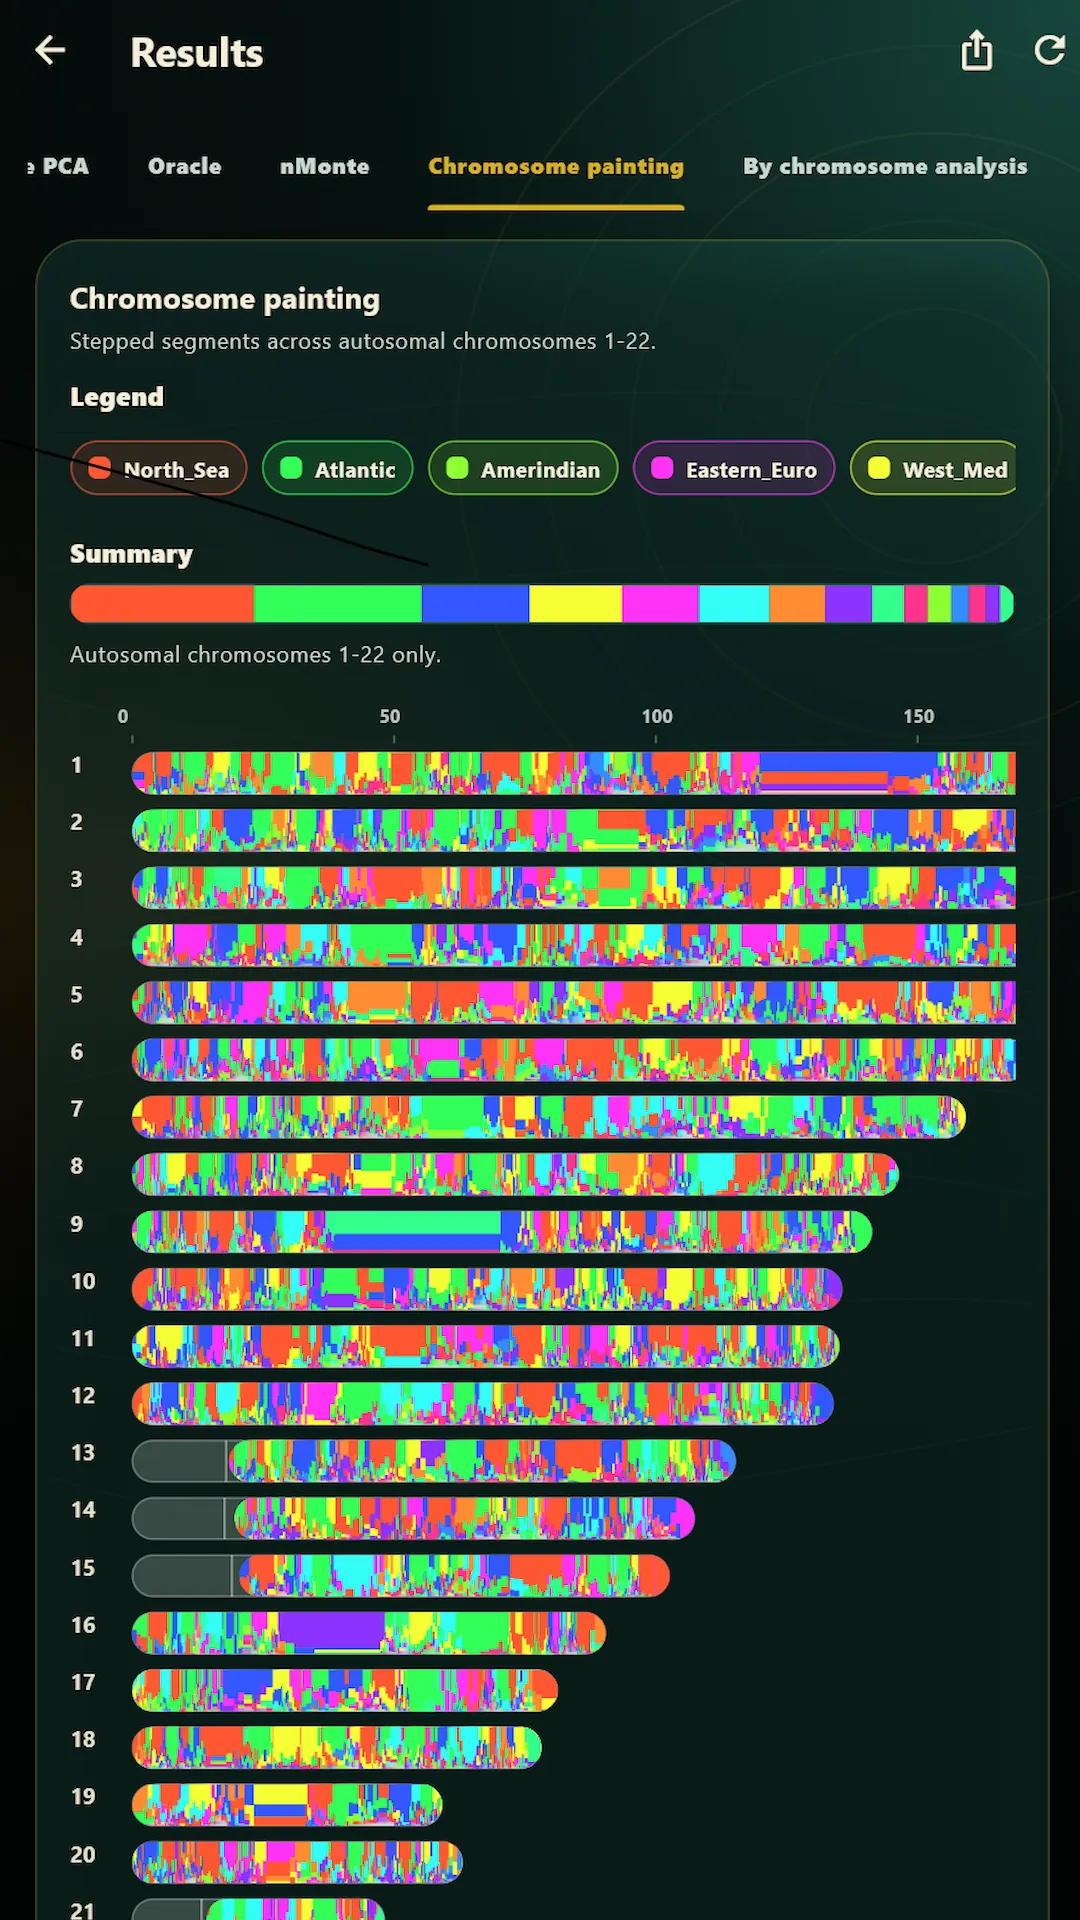Viewport: 1080px width, 1920px height.
Task: Tap the chromosome 3 painted bar
Action: coord(574,887)
